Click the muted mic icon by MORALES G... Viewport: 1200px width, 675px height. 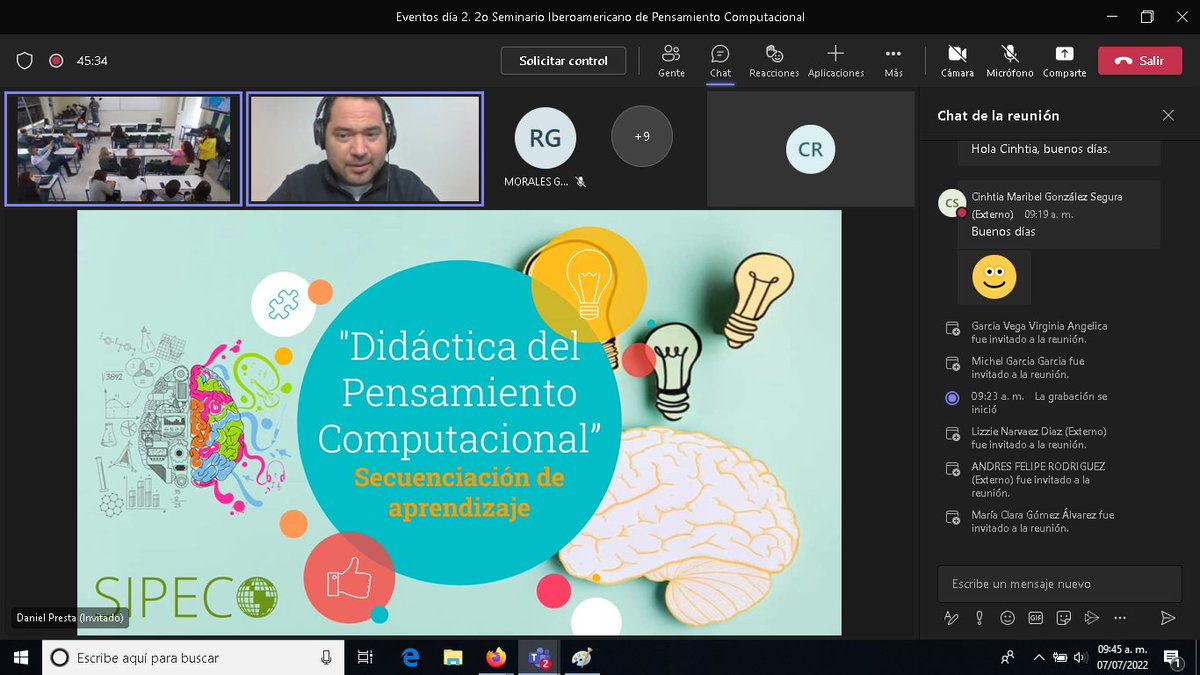581,182
